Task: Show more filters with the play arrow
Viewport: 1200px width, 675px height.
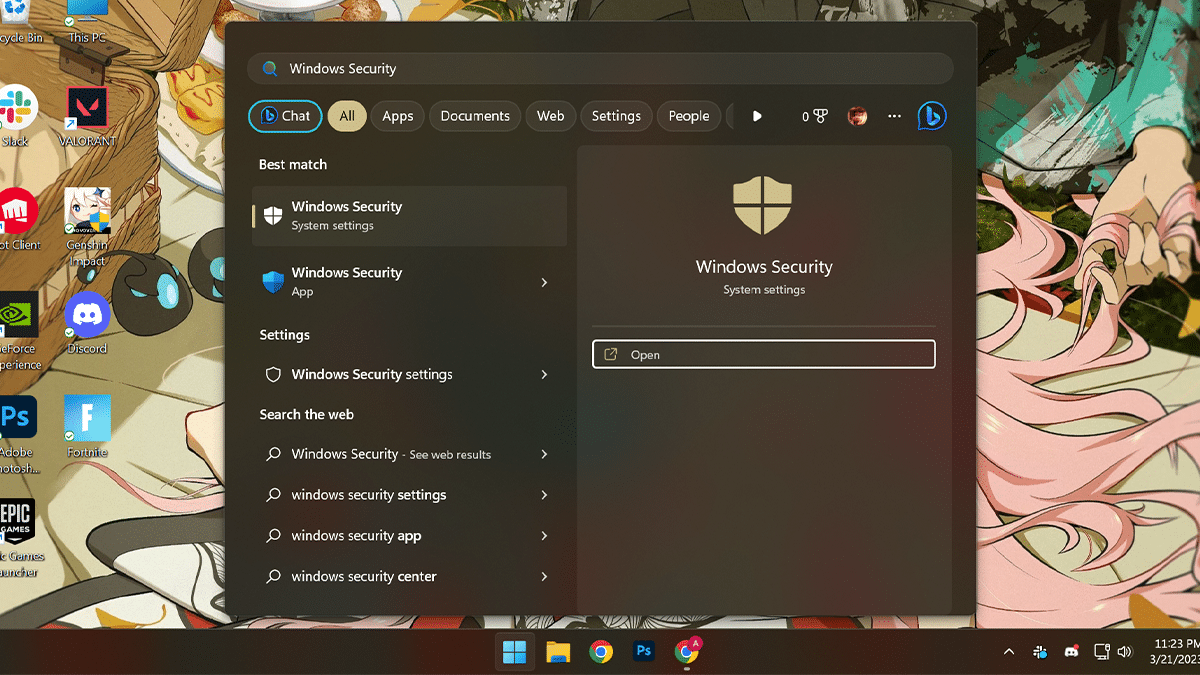Action: click(x=757, y=116)
